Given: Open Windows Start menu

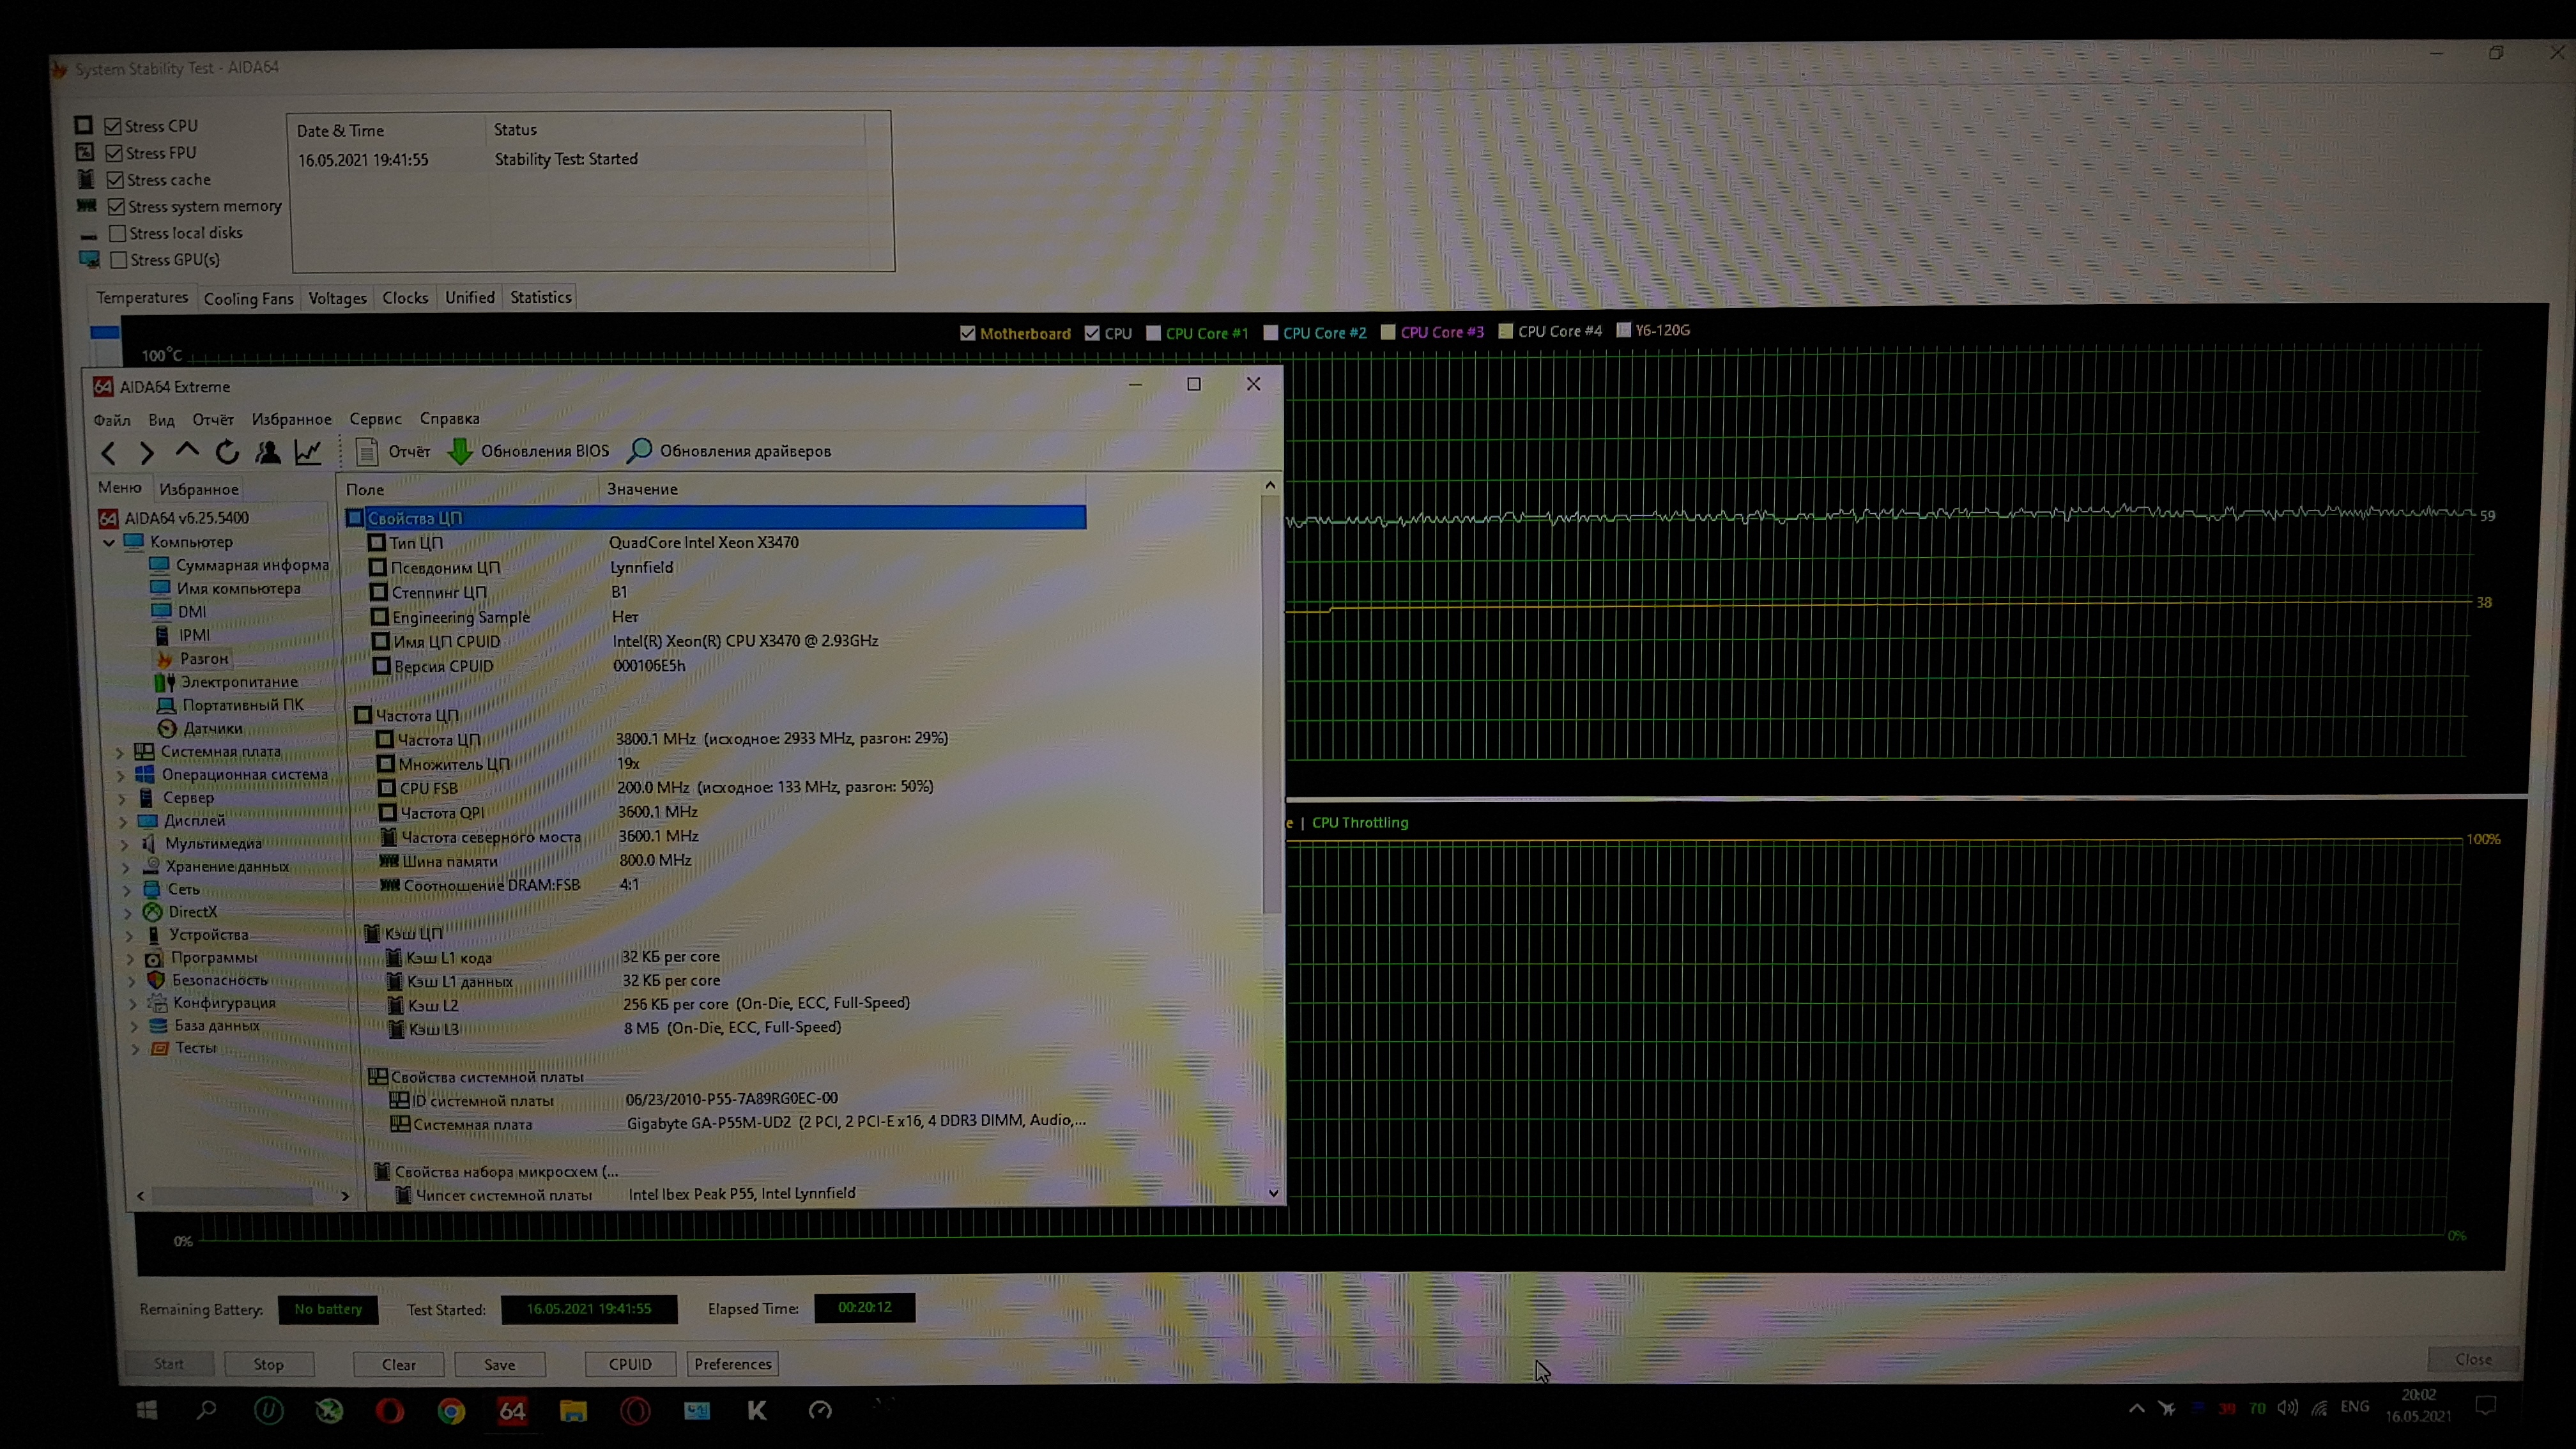Looking at the screenshot, I should pos(147,1410).
